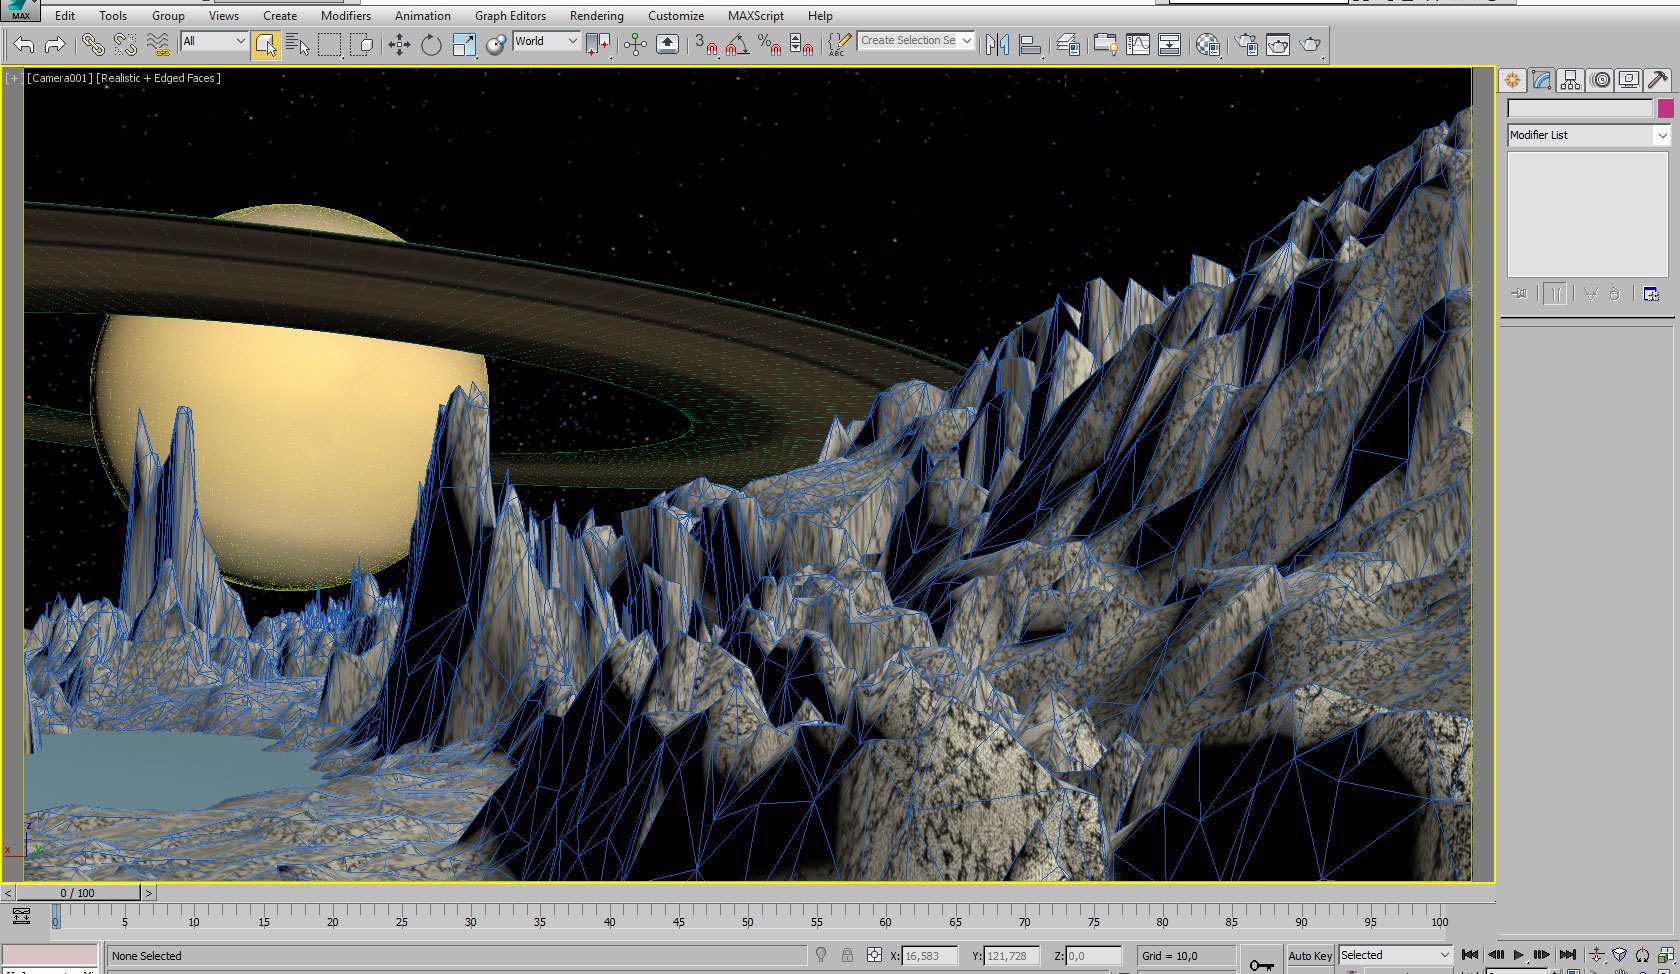Viewport: 1680px width, 974px height.
Task: Click the X coordinate input field
Action: (x=929, y=956)
